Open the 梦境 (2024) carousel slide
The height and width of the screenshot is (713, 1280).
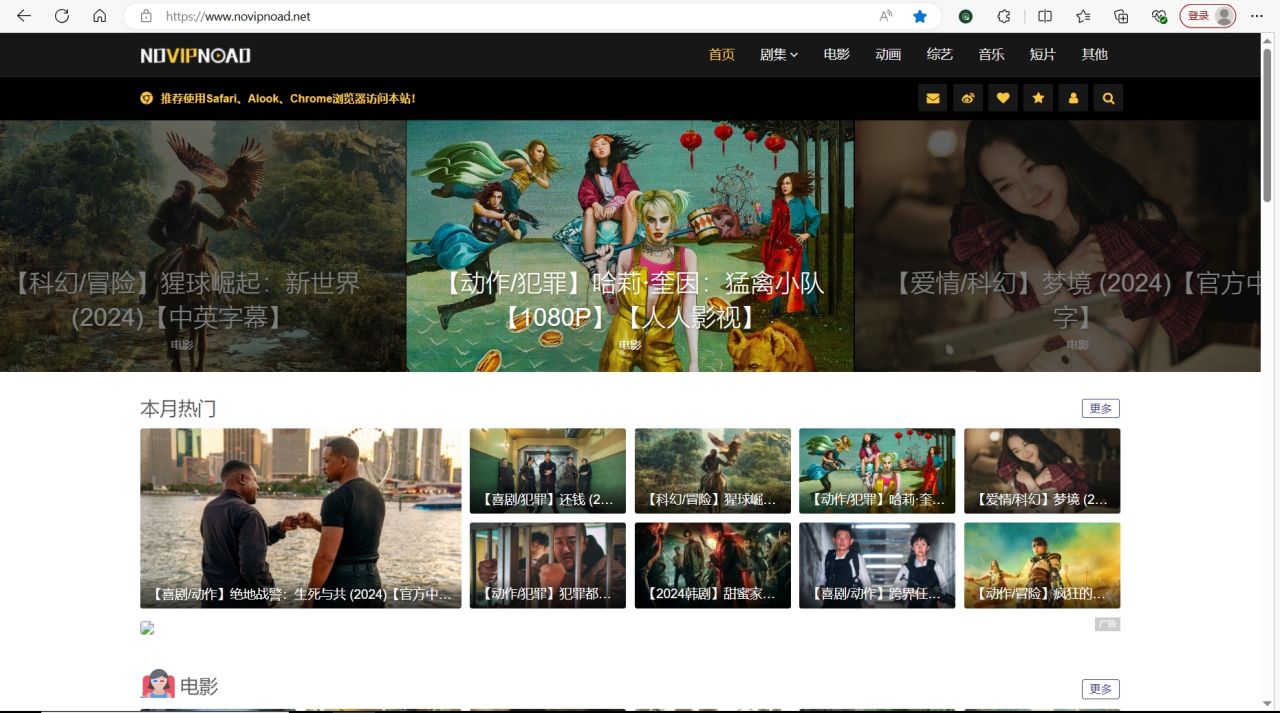pyautogui.click(x=1058, y=246)
